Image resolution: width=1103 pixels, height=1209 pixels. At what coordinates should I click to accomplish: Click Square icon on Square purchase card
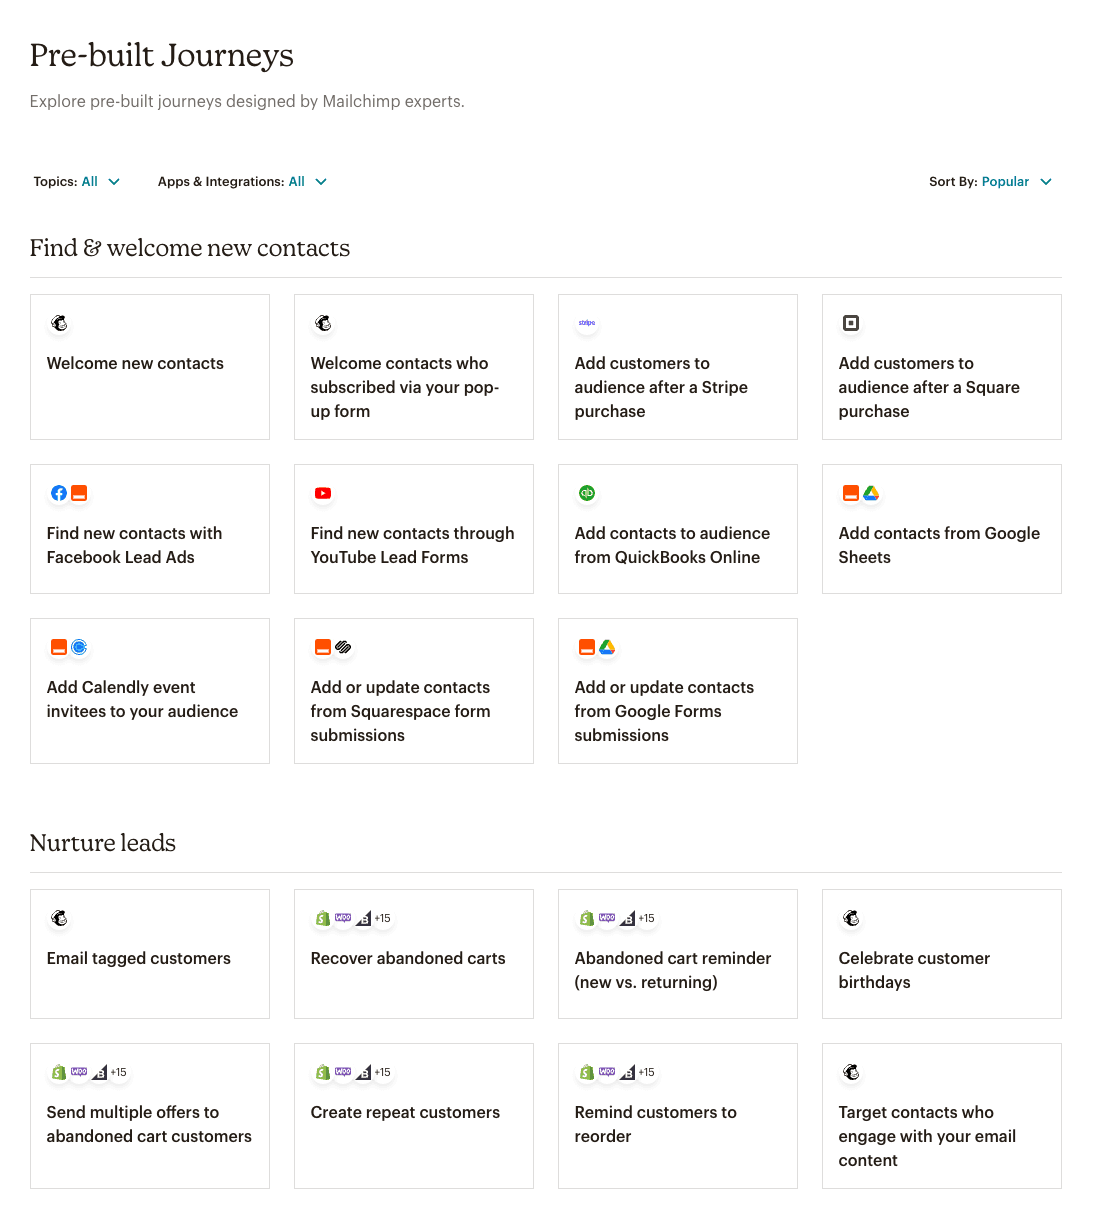851,323
